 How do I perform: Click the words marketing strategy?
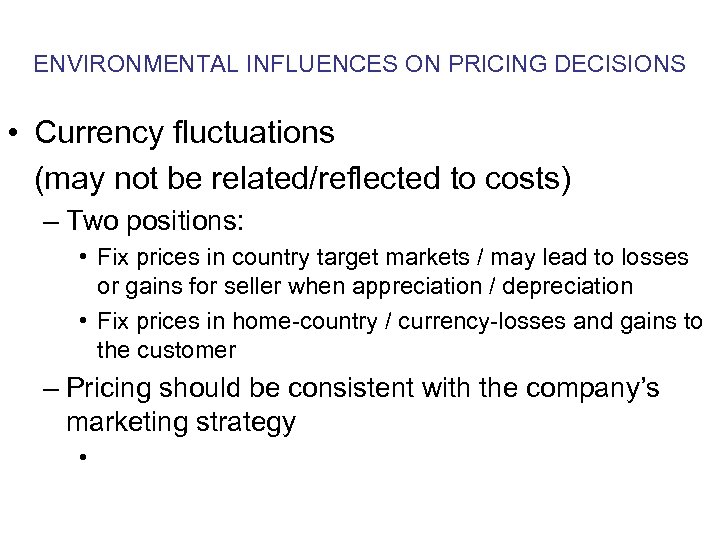click(181, 422)
